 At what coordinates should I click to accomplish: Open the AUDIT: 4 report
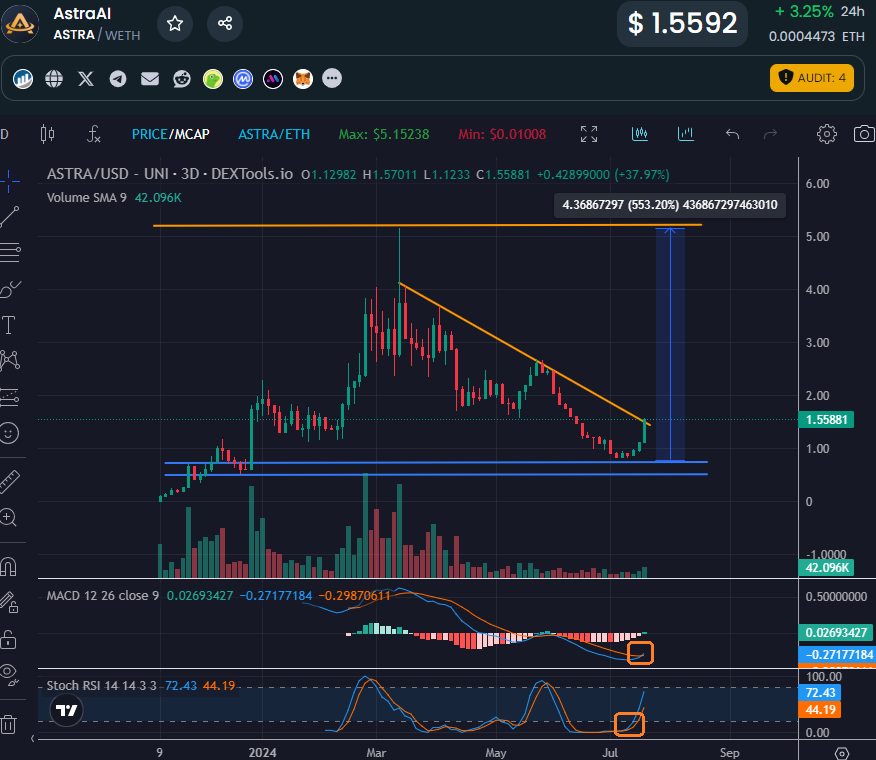[812, 76]
